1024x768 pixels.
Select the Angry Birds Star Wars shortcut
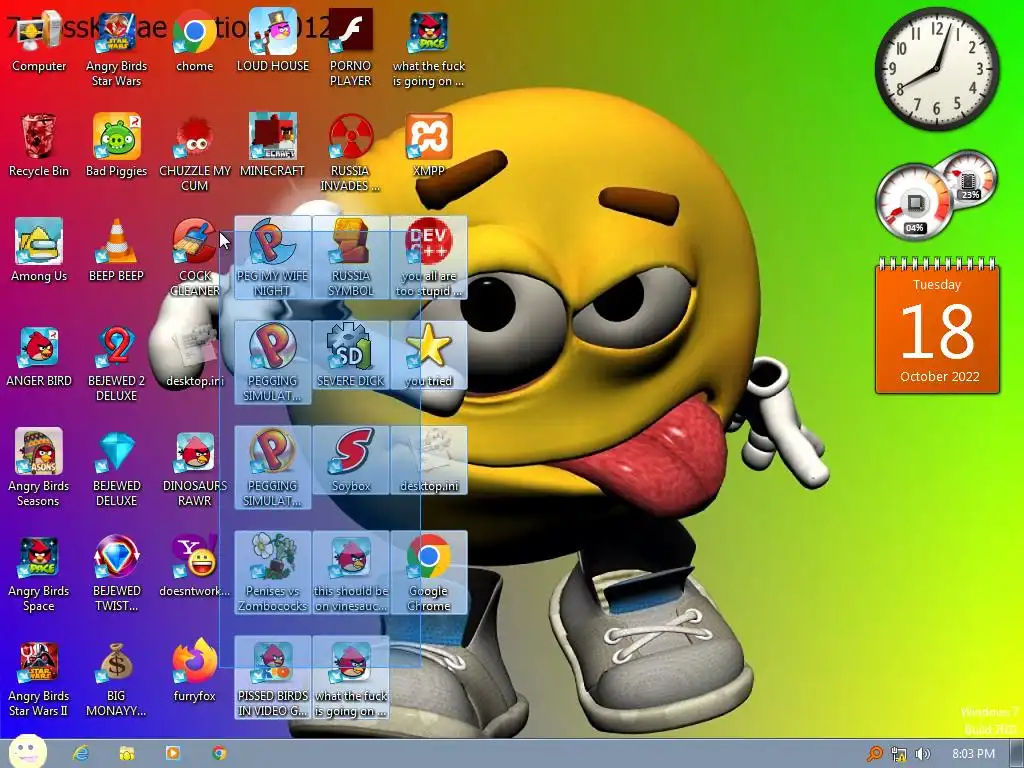pos(116,50)
